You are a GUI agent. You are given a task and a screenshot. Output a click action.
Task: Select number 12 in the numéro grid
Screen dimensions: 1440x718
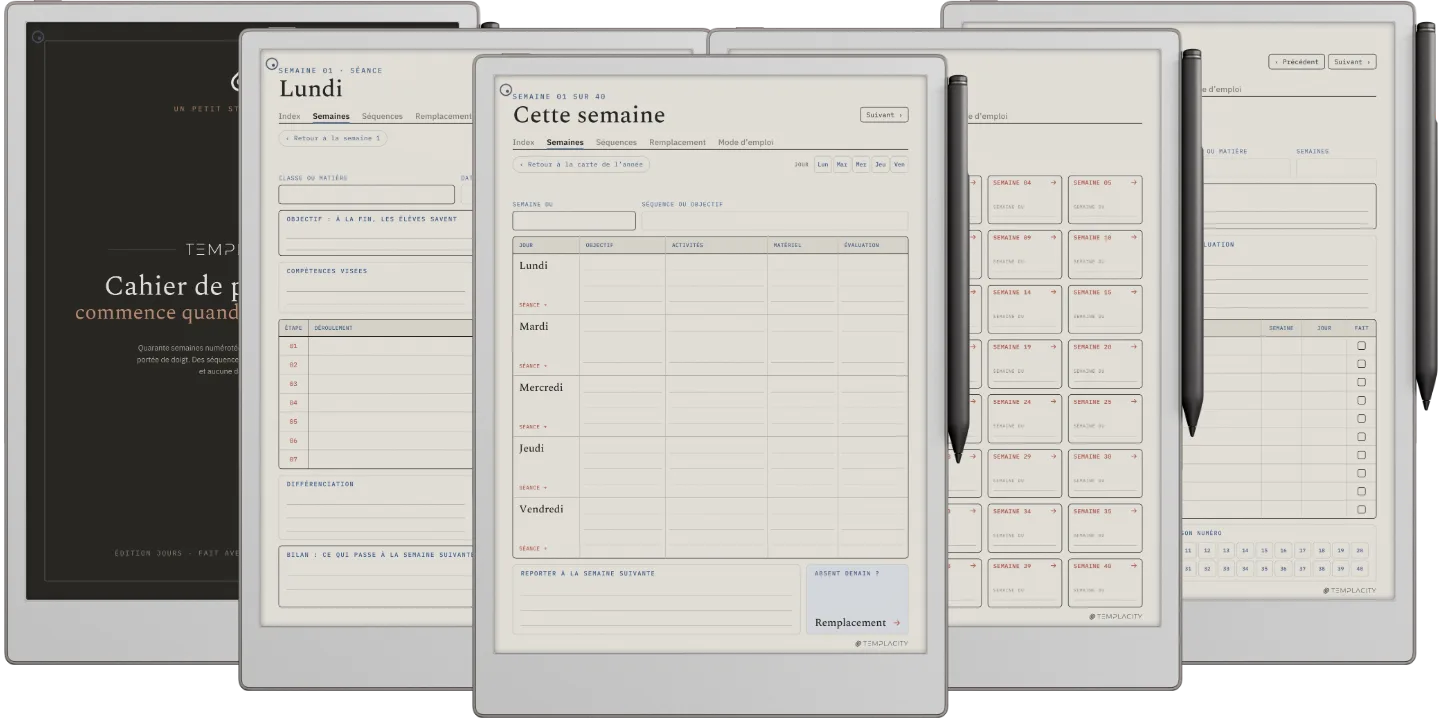pos(1207,550)
